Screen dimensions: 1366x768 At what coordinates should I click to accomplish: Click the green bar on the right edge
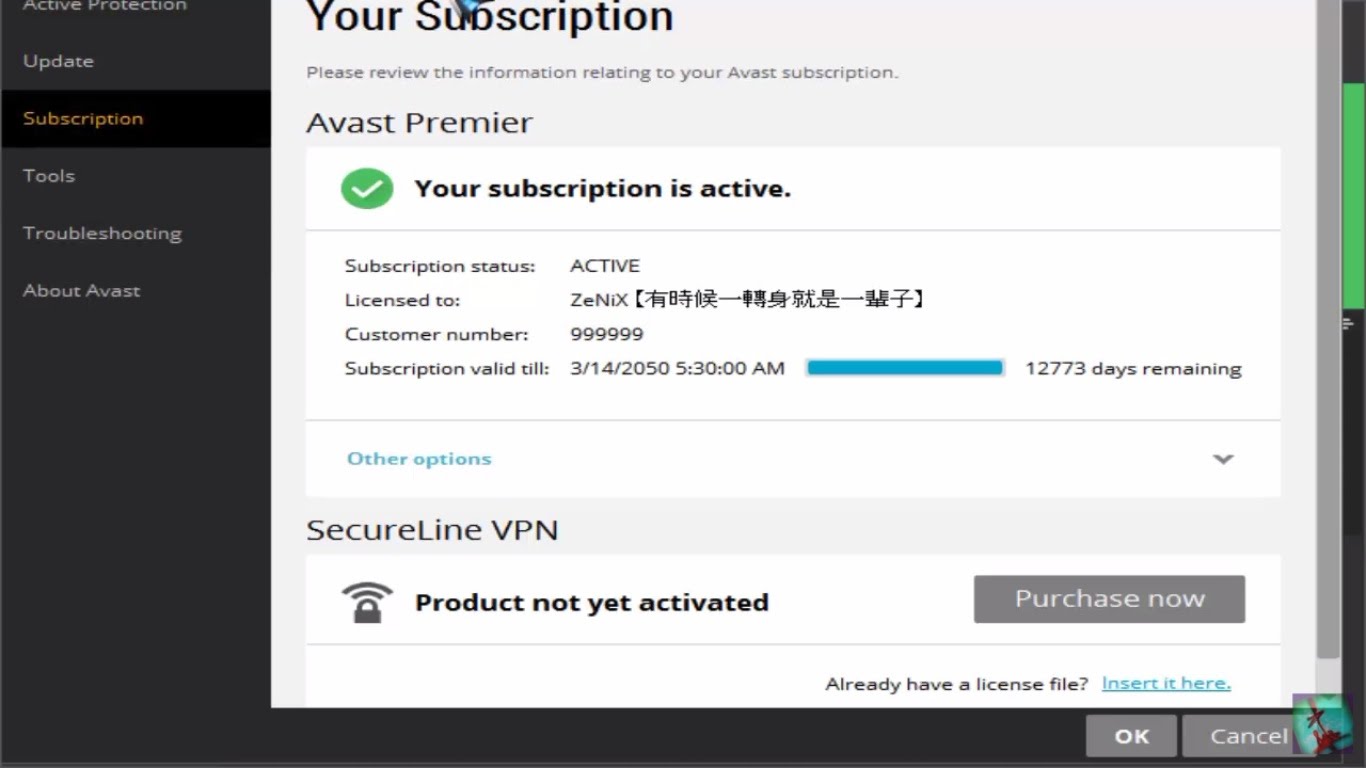click(1354, 200)
